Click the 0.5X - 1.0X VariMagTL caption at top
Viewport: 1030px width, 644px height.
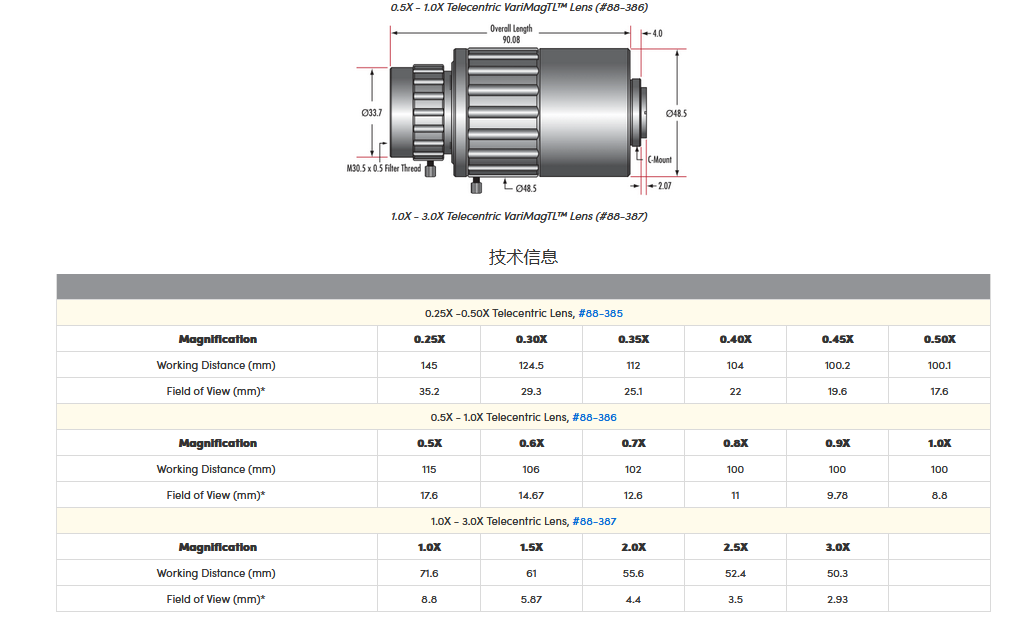point(519,7)
